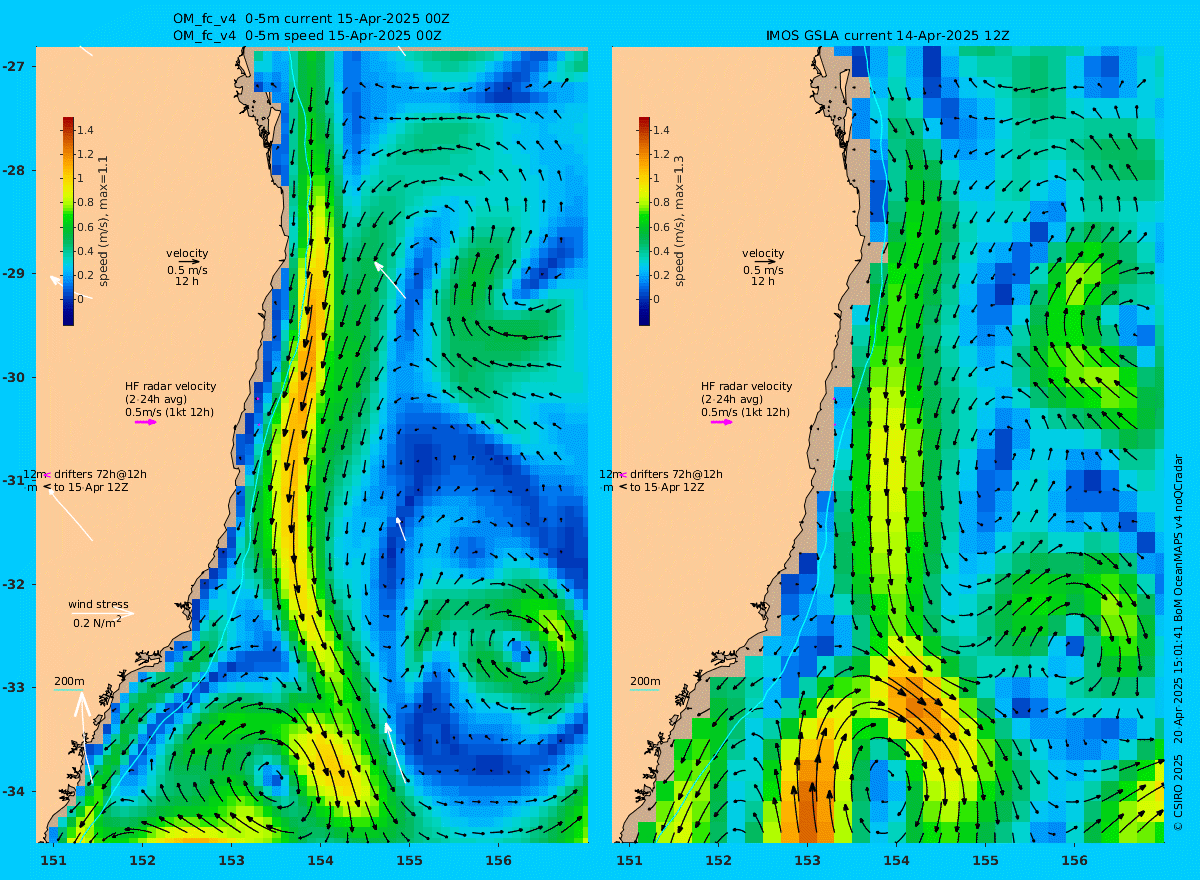The width and height of the screenshot is (1200, 880).
Task: Click colorbar tick '1.4' in OM_fc_v4 panel
Action: click(85, 130)
